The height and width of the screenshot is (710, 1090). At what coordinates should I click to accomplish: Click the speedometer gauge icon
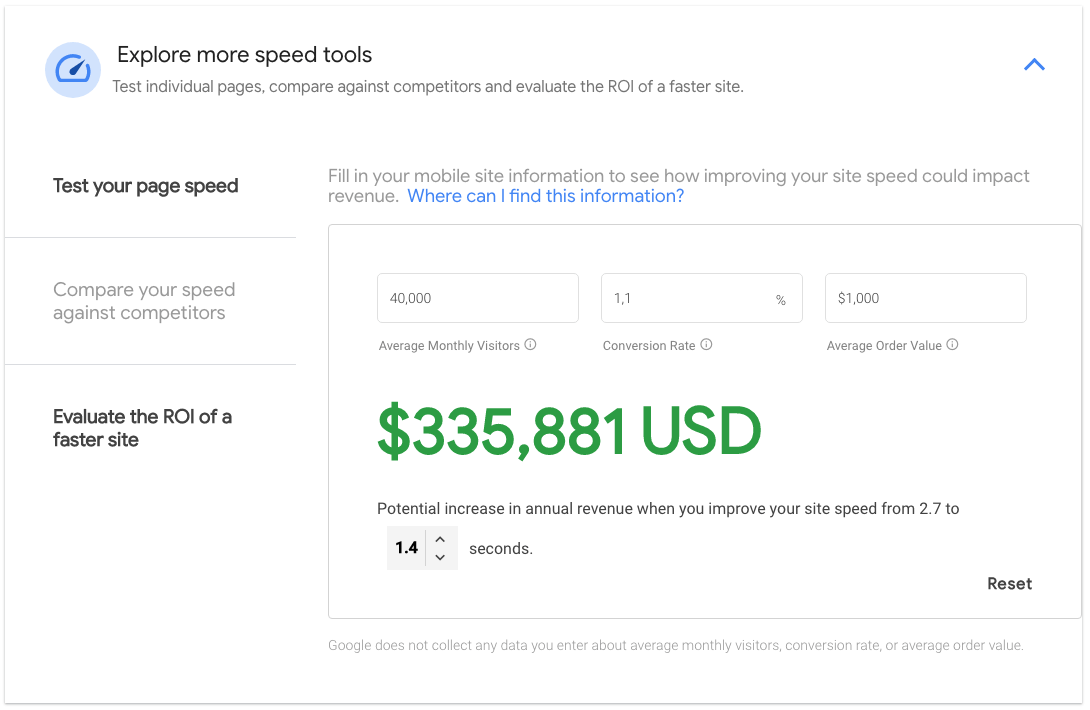pyautogui.click(x=73, y=70)
